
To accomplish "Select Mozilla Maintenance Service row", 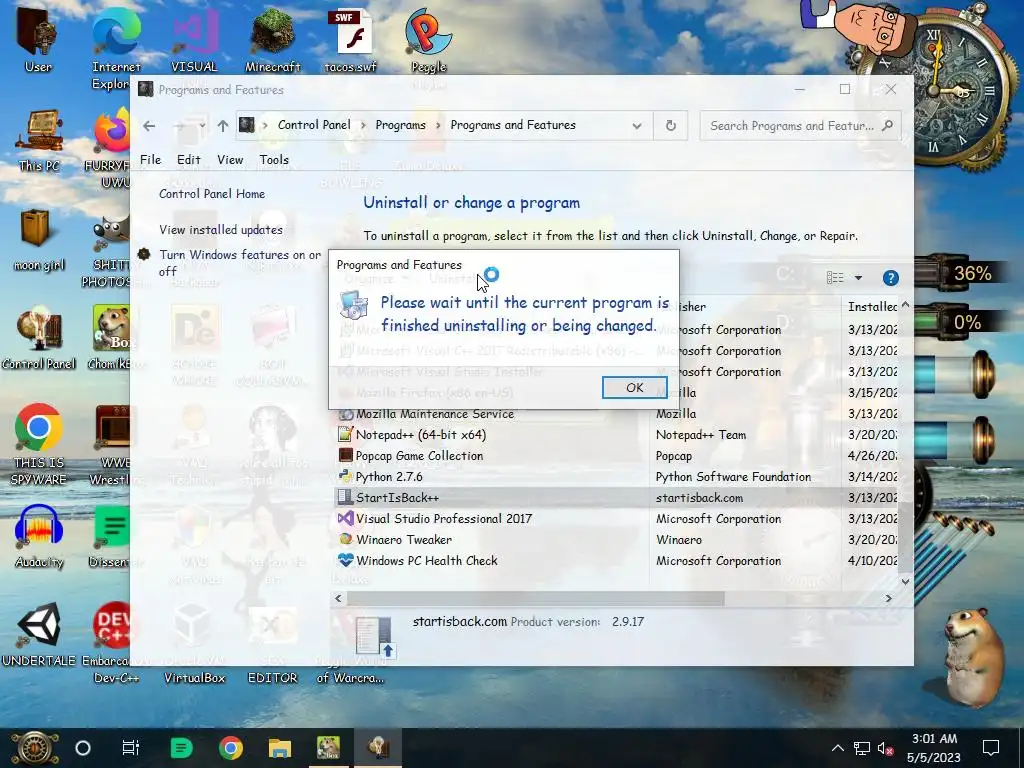I will point(616,414).
